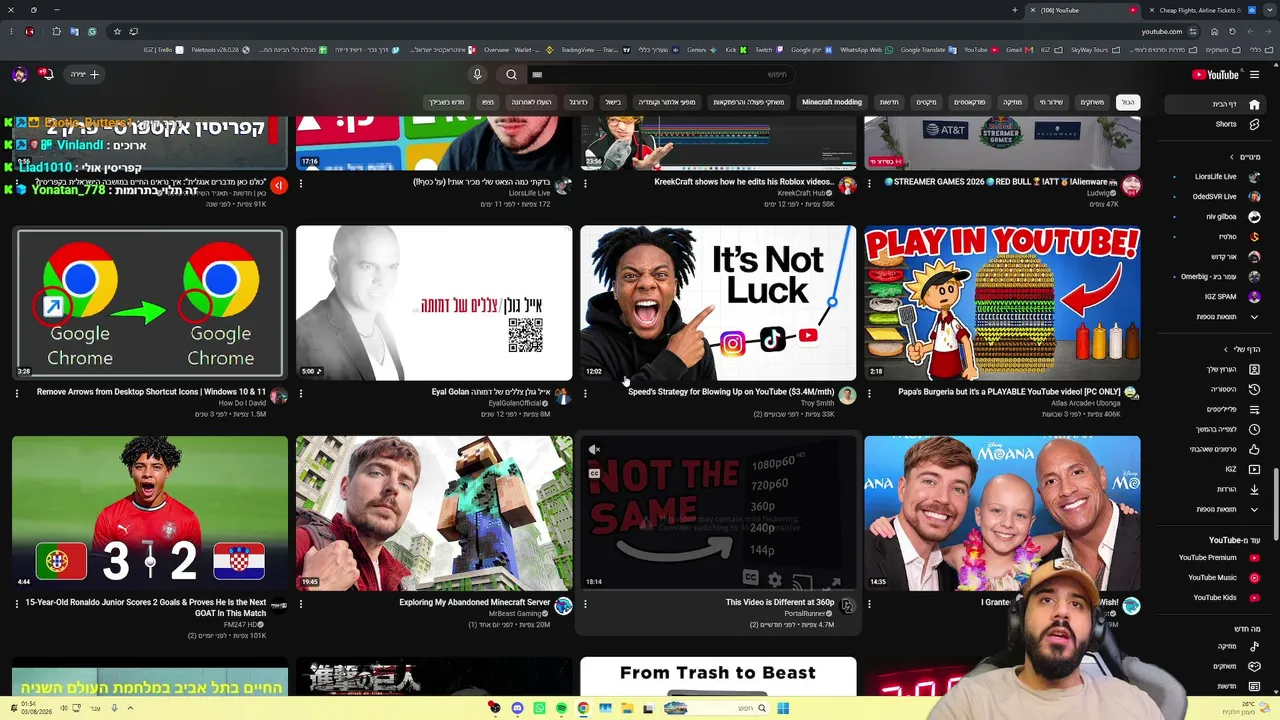Open YouTube Kids from the sidebar
Viewport: 1280px width, 720px height.
1217,597
